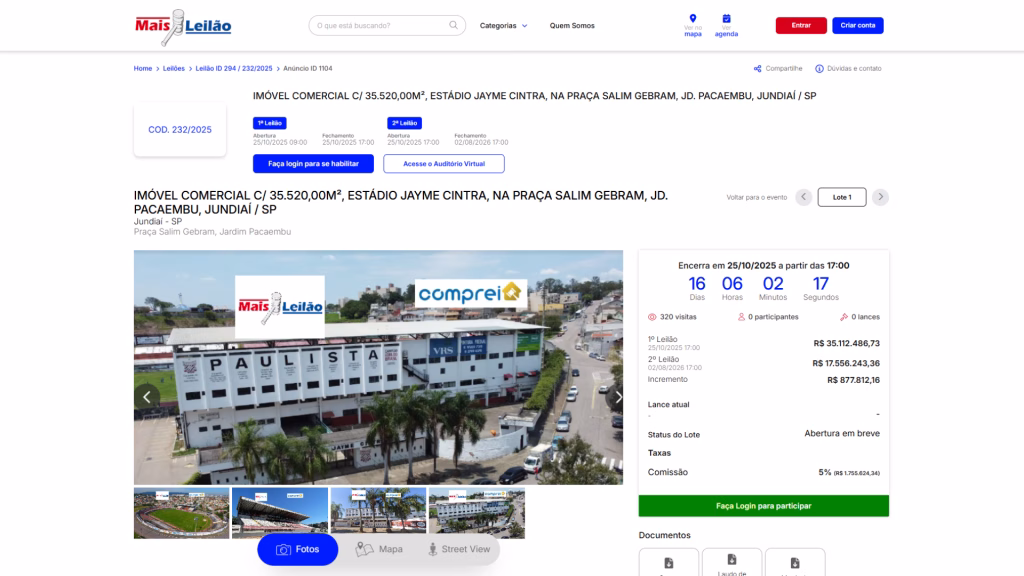Open the agenda calendar icon
The image size is (1024, 576).
pyautogui.click(x=726, y=19)
